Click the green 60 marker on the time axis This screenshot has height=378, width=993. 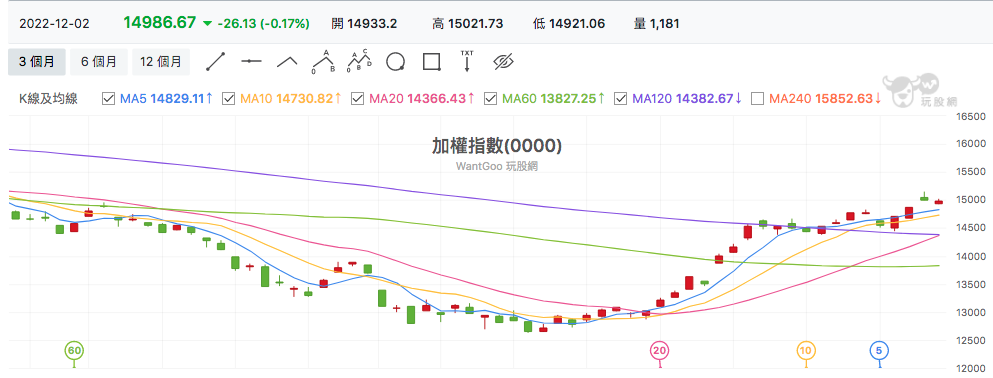point(75,350)
